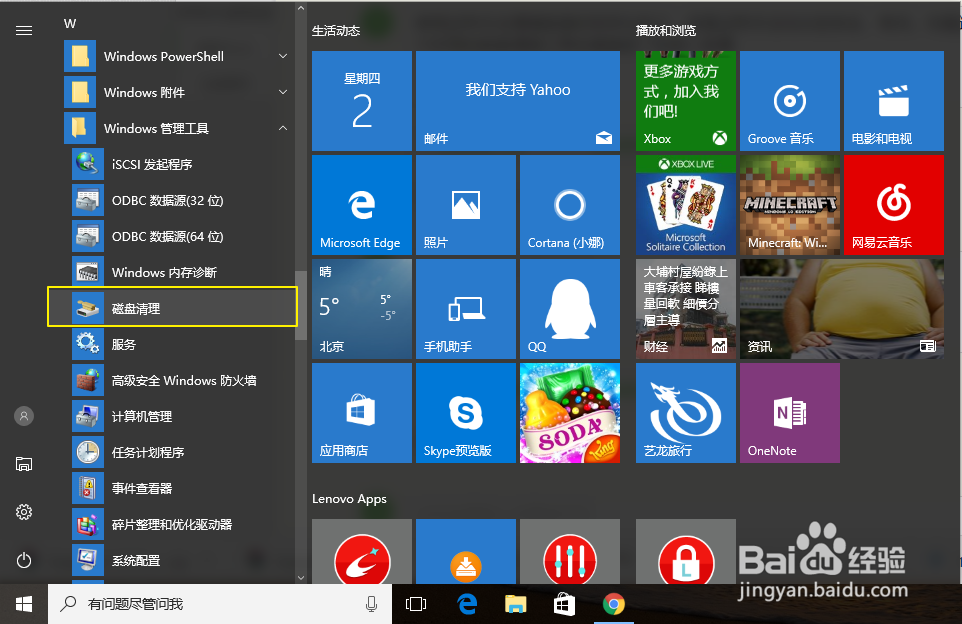Open Groove 音乐 tile
The height and width of the screenshot is (624, 962).
point(790,101)
